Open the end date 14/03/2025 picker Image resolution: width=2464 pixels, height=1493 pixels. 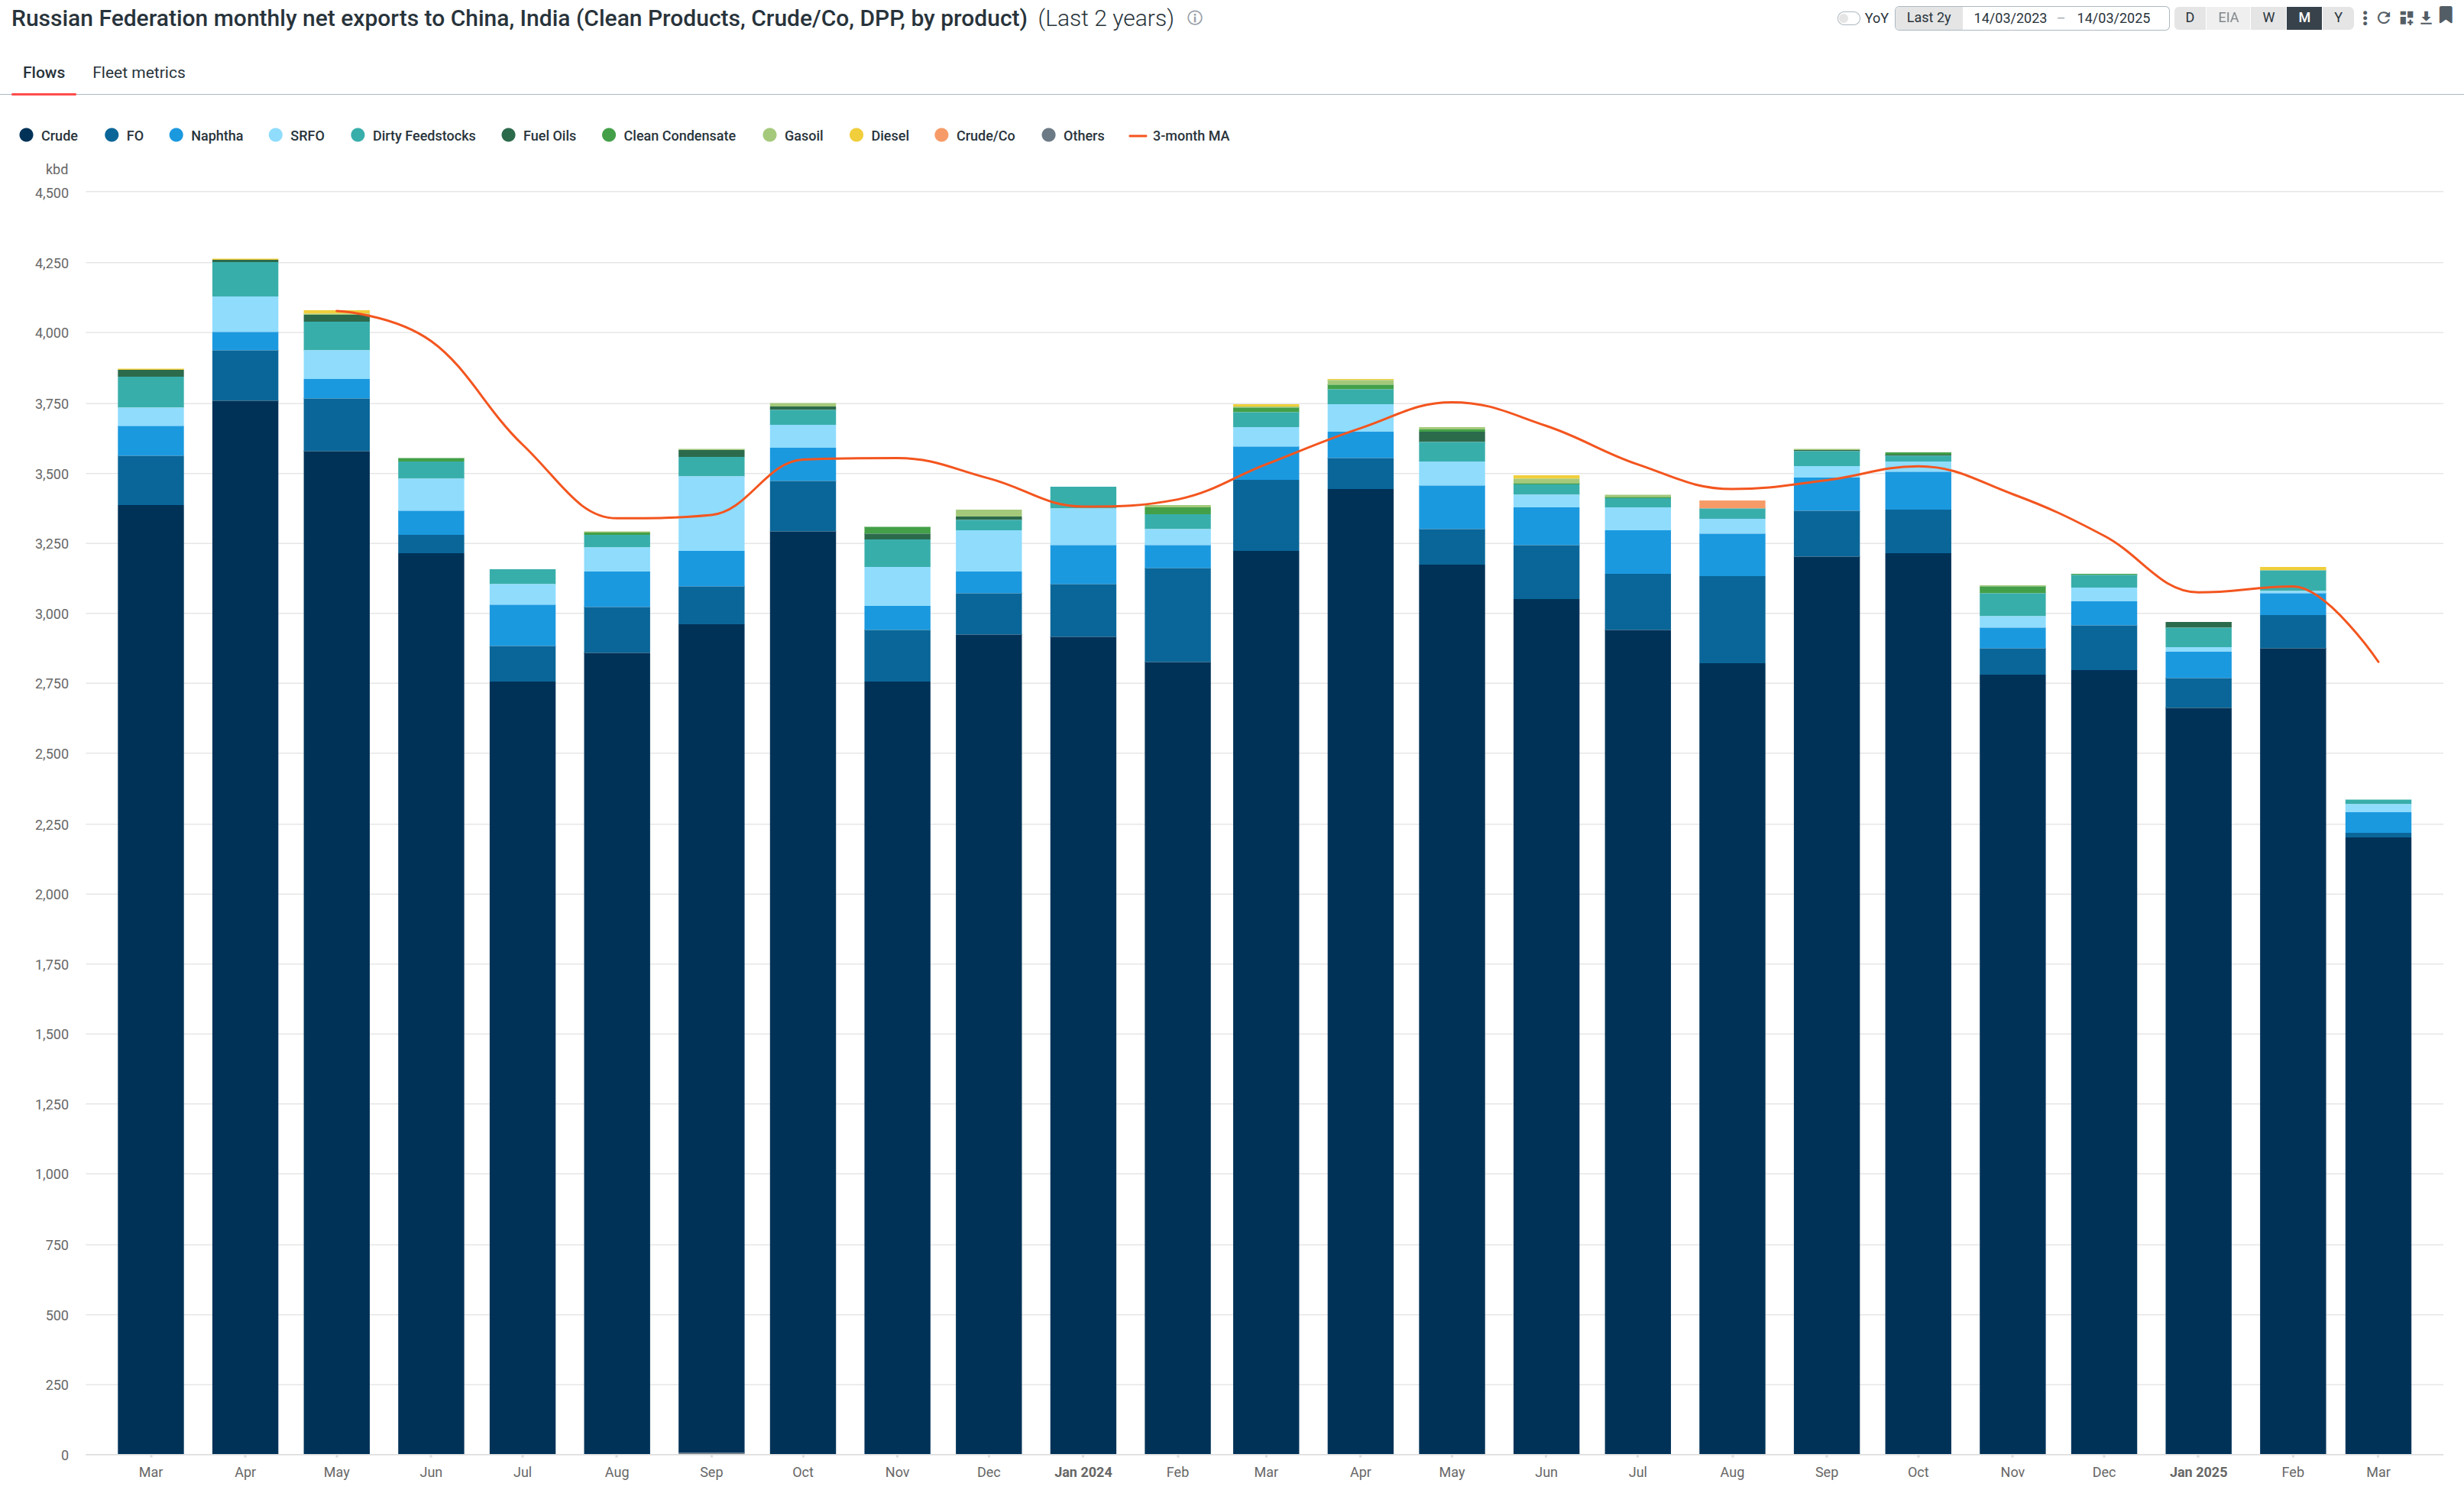(2113, 18)
